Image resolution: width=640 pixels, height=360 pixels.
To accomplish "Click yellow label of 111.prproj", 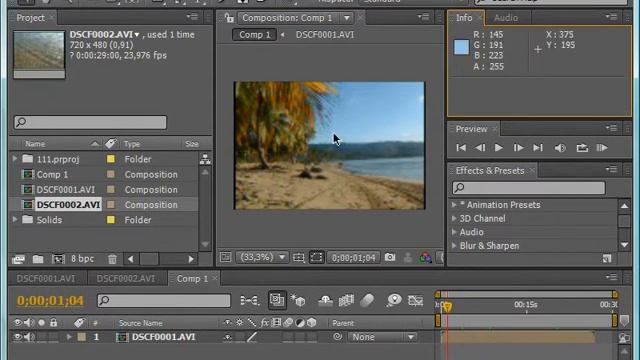I will pyautogui.click(x=111, y=159).
